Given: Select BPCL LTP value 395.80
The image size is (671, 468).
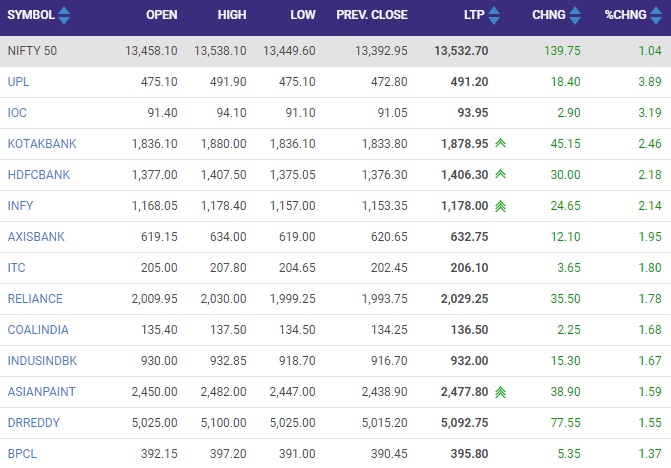Looking at the screenshot, I should click(x=469, y=454).
